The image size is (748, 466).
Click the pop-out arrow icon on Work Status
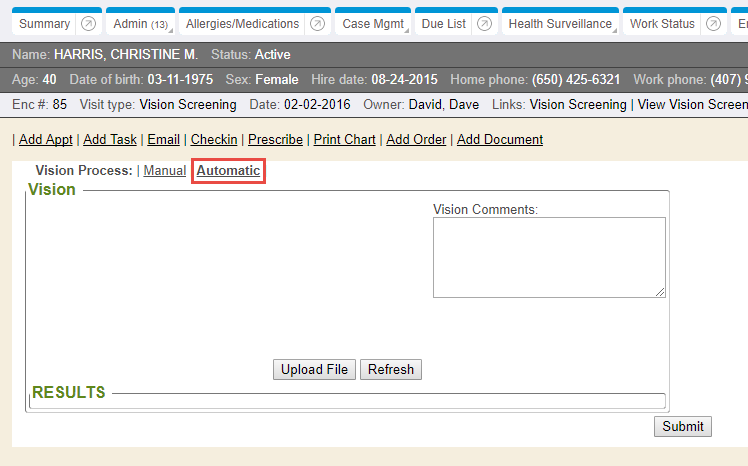pyautogui.click(x=713, y=24)
